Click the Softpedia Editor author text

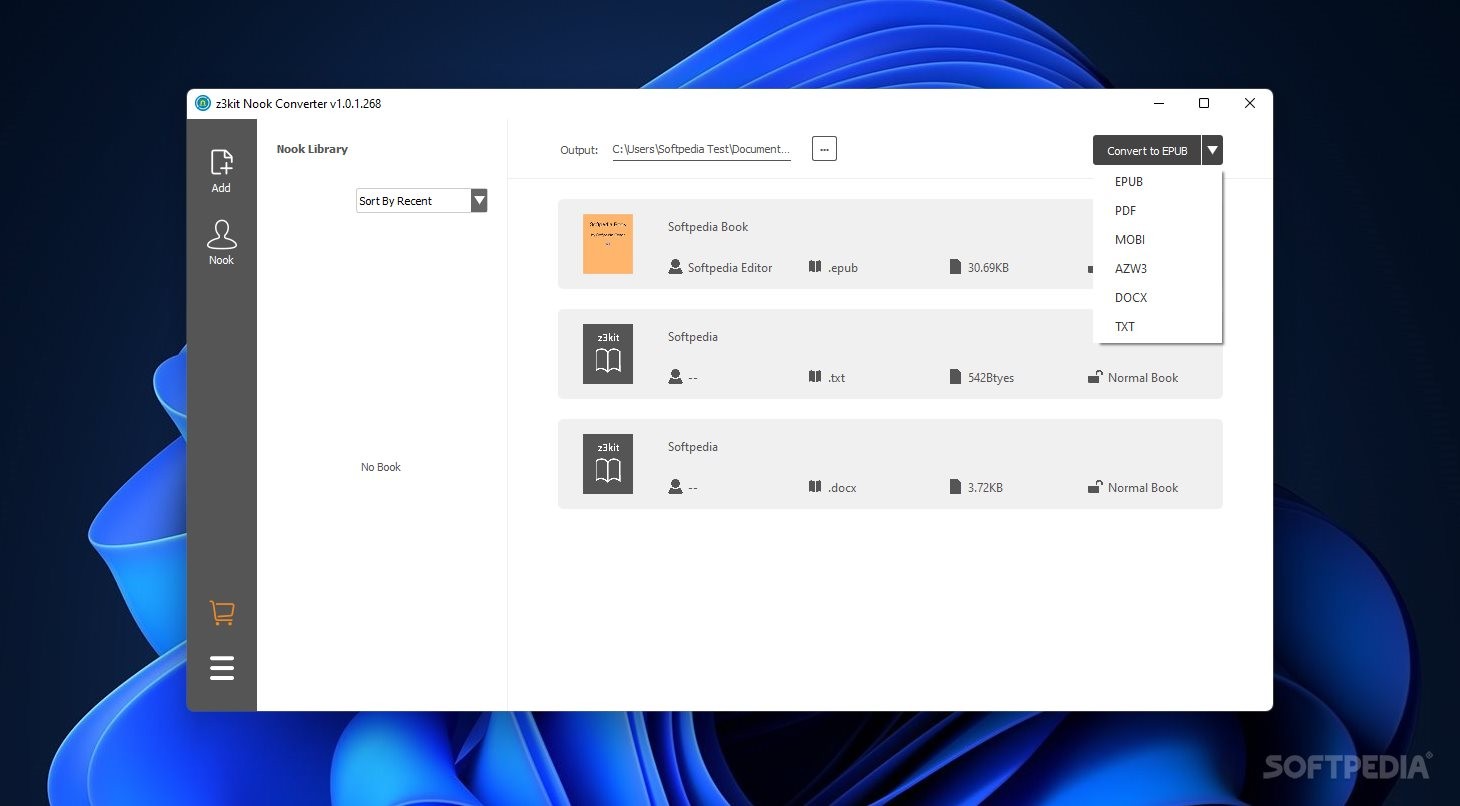(730, 268)
